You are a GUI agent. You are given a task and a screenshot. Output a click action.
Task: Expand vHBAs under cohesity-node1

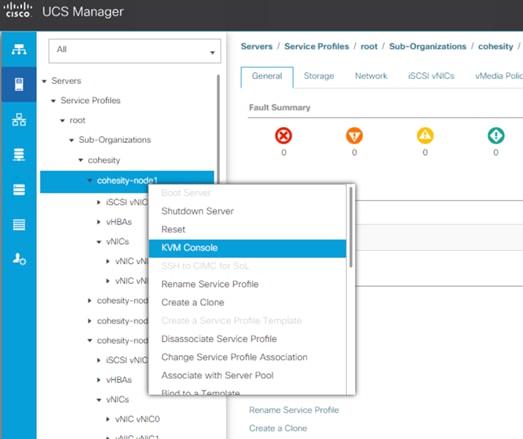pos(99,222)
